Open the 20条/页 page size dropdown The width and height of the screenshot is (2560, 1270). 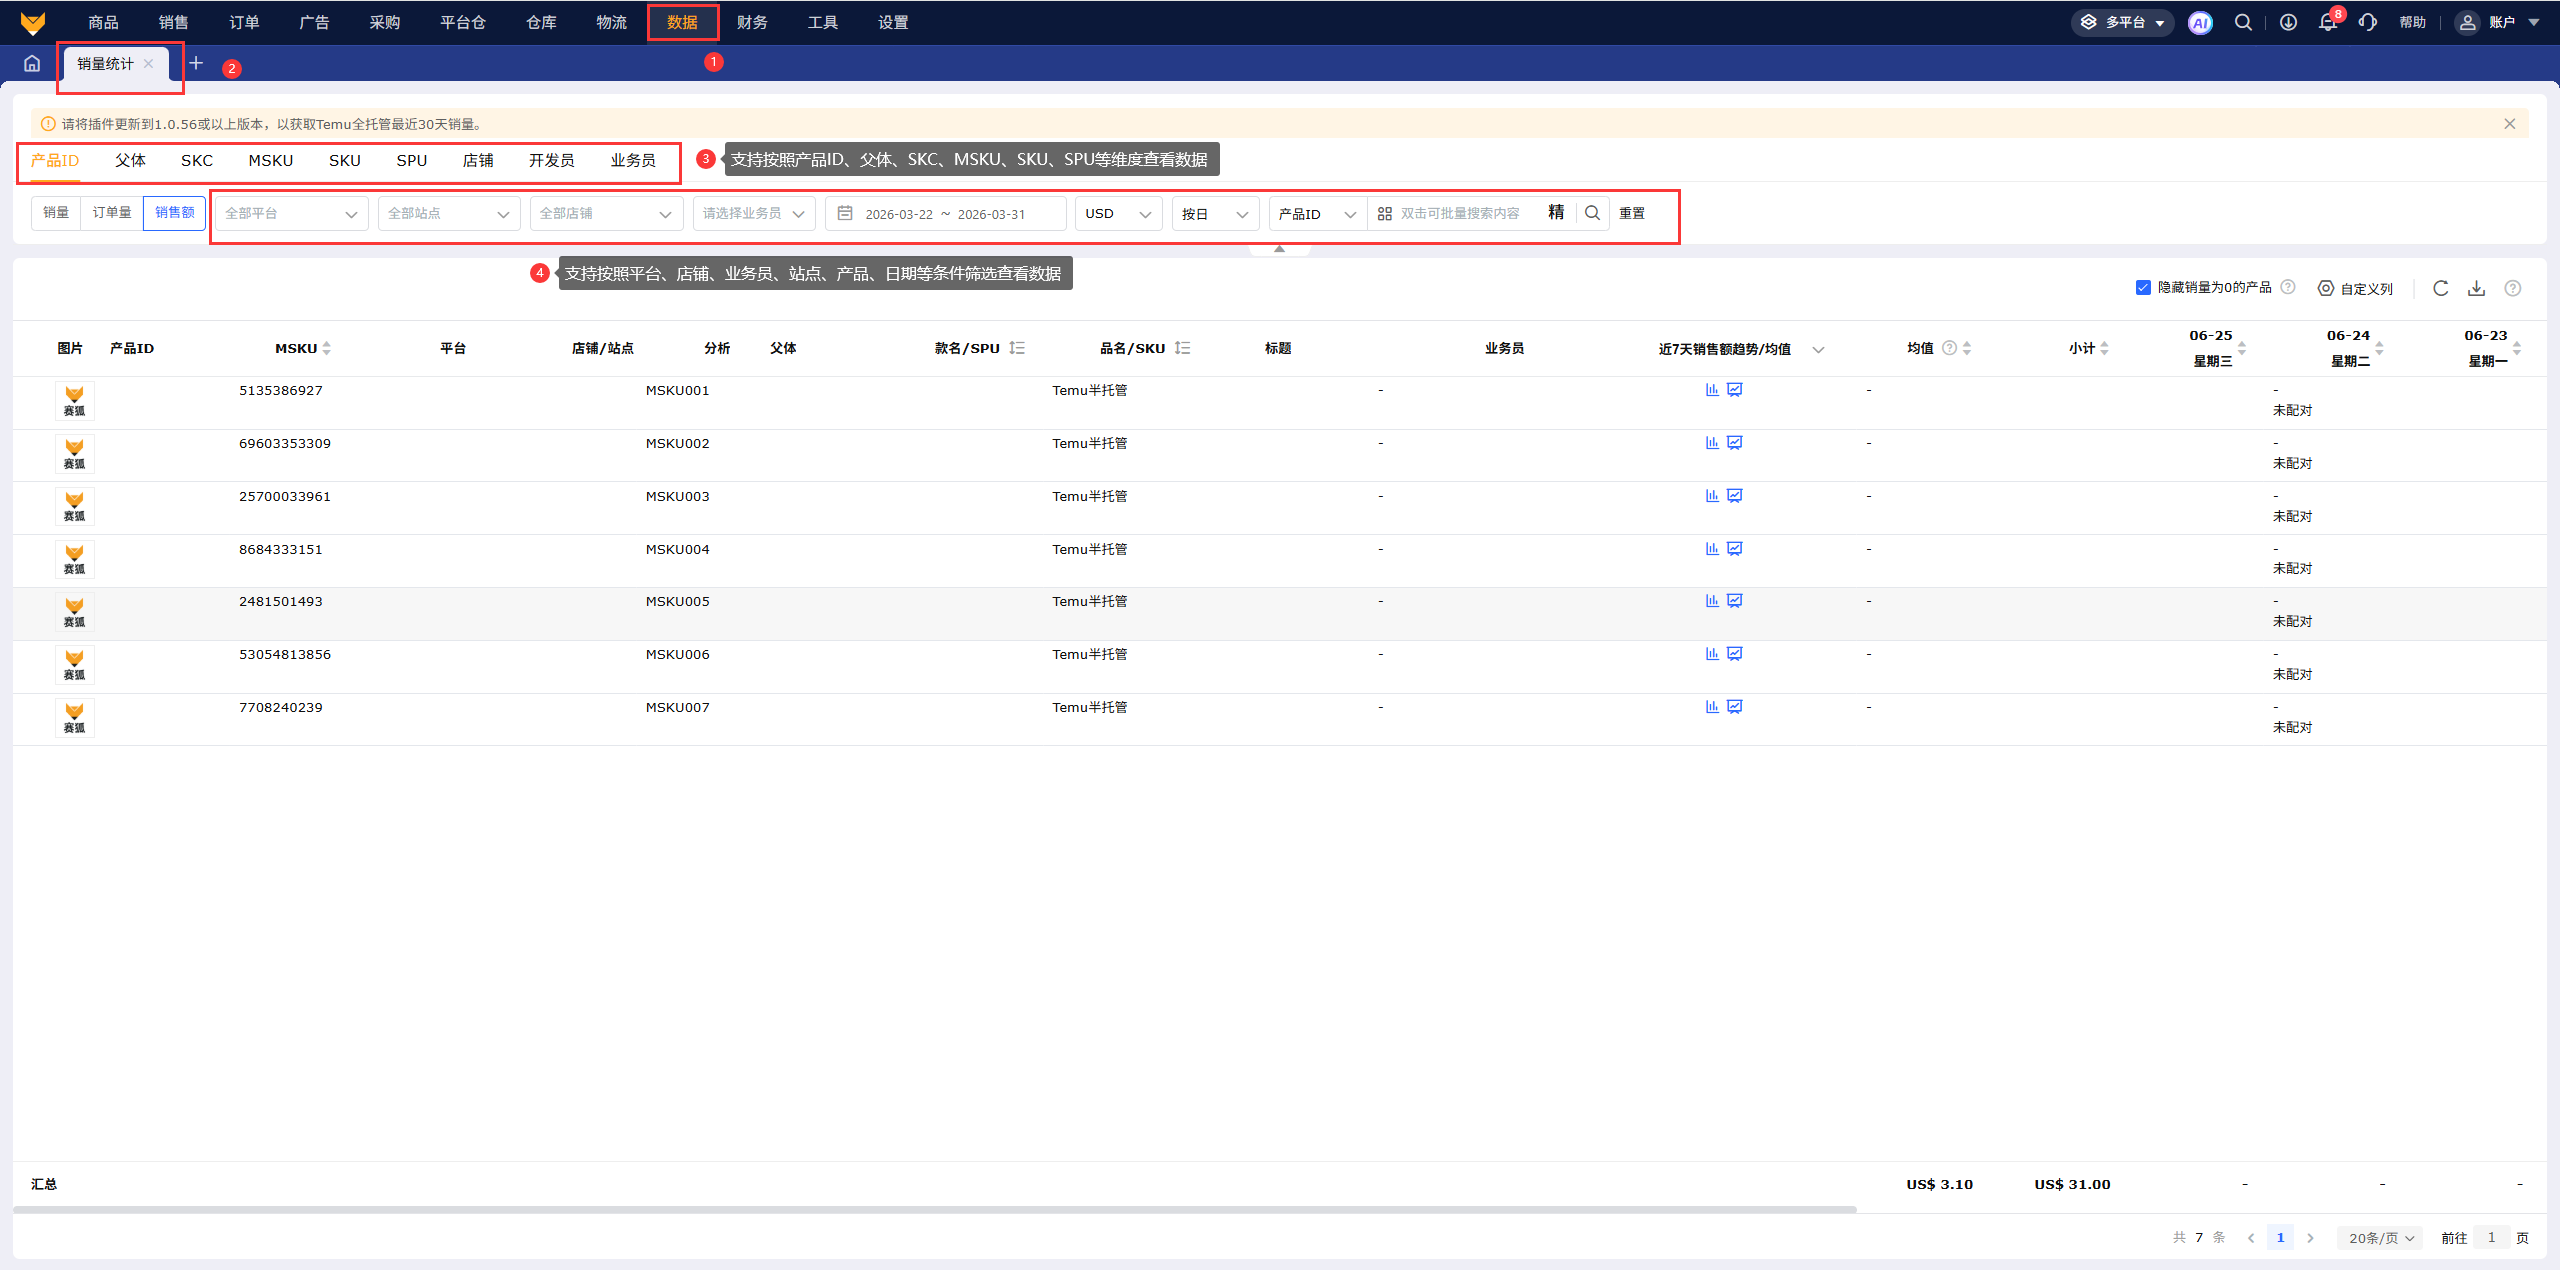pyautogui.click(x=2380, y=1238)
